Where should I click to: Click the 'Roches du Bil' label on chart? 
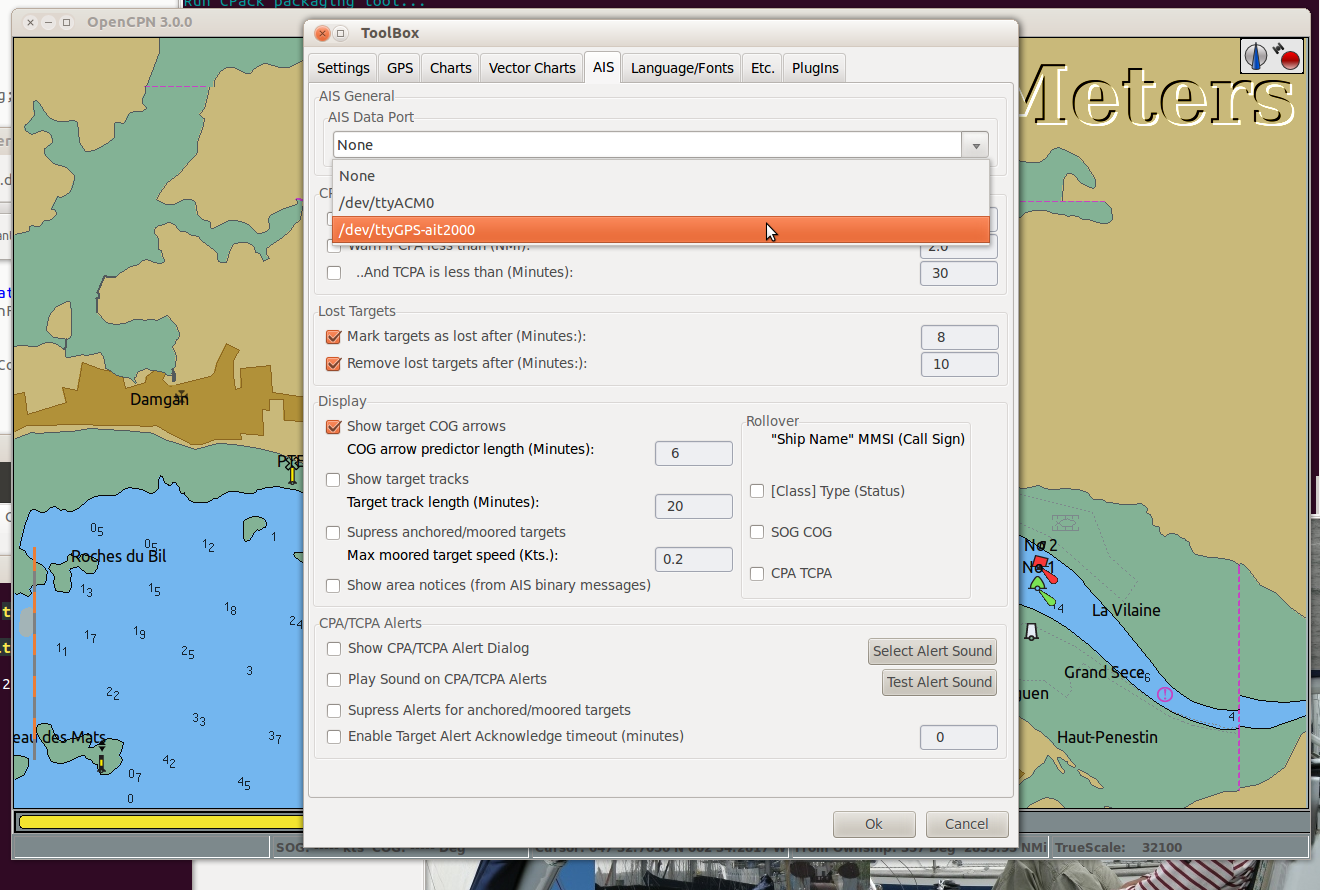[x=118, y=556]
